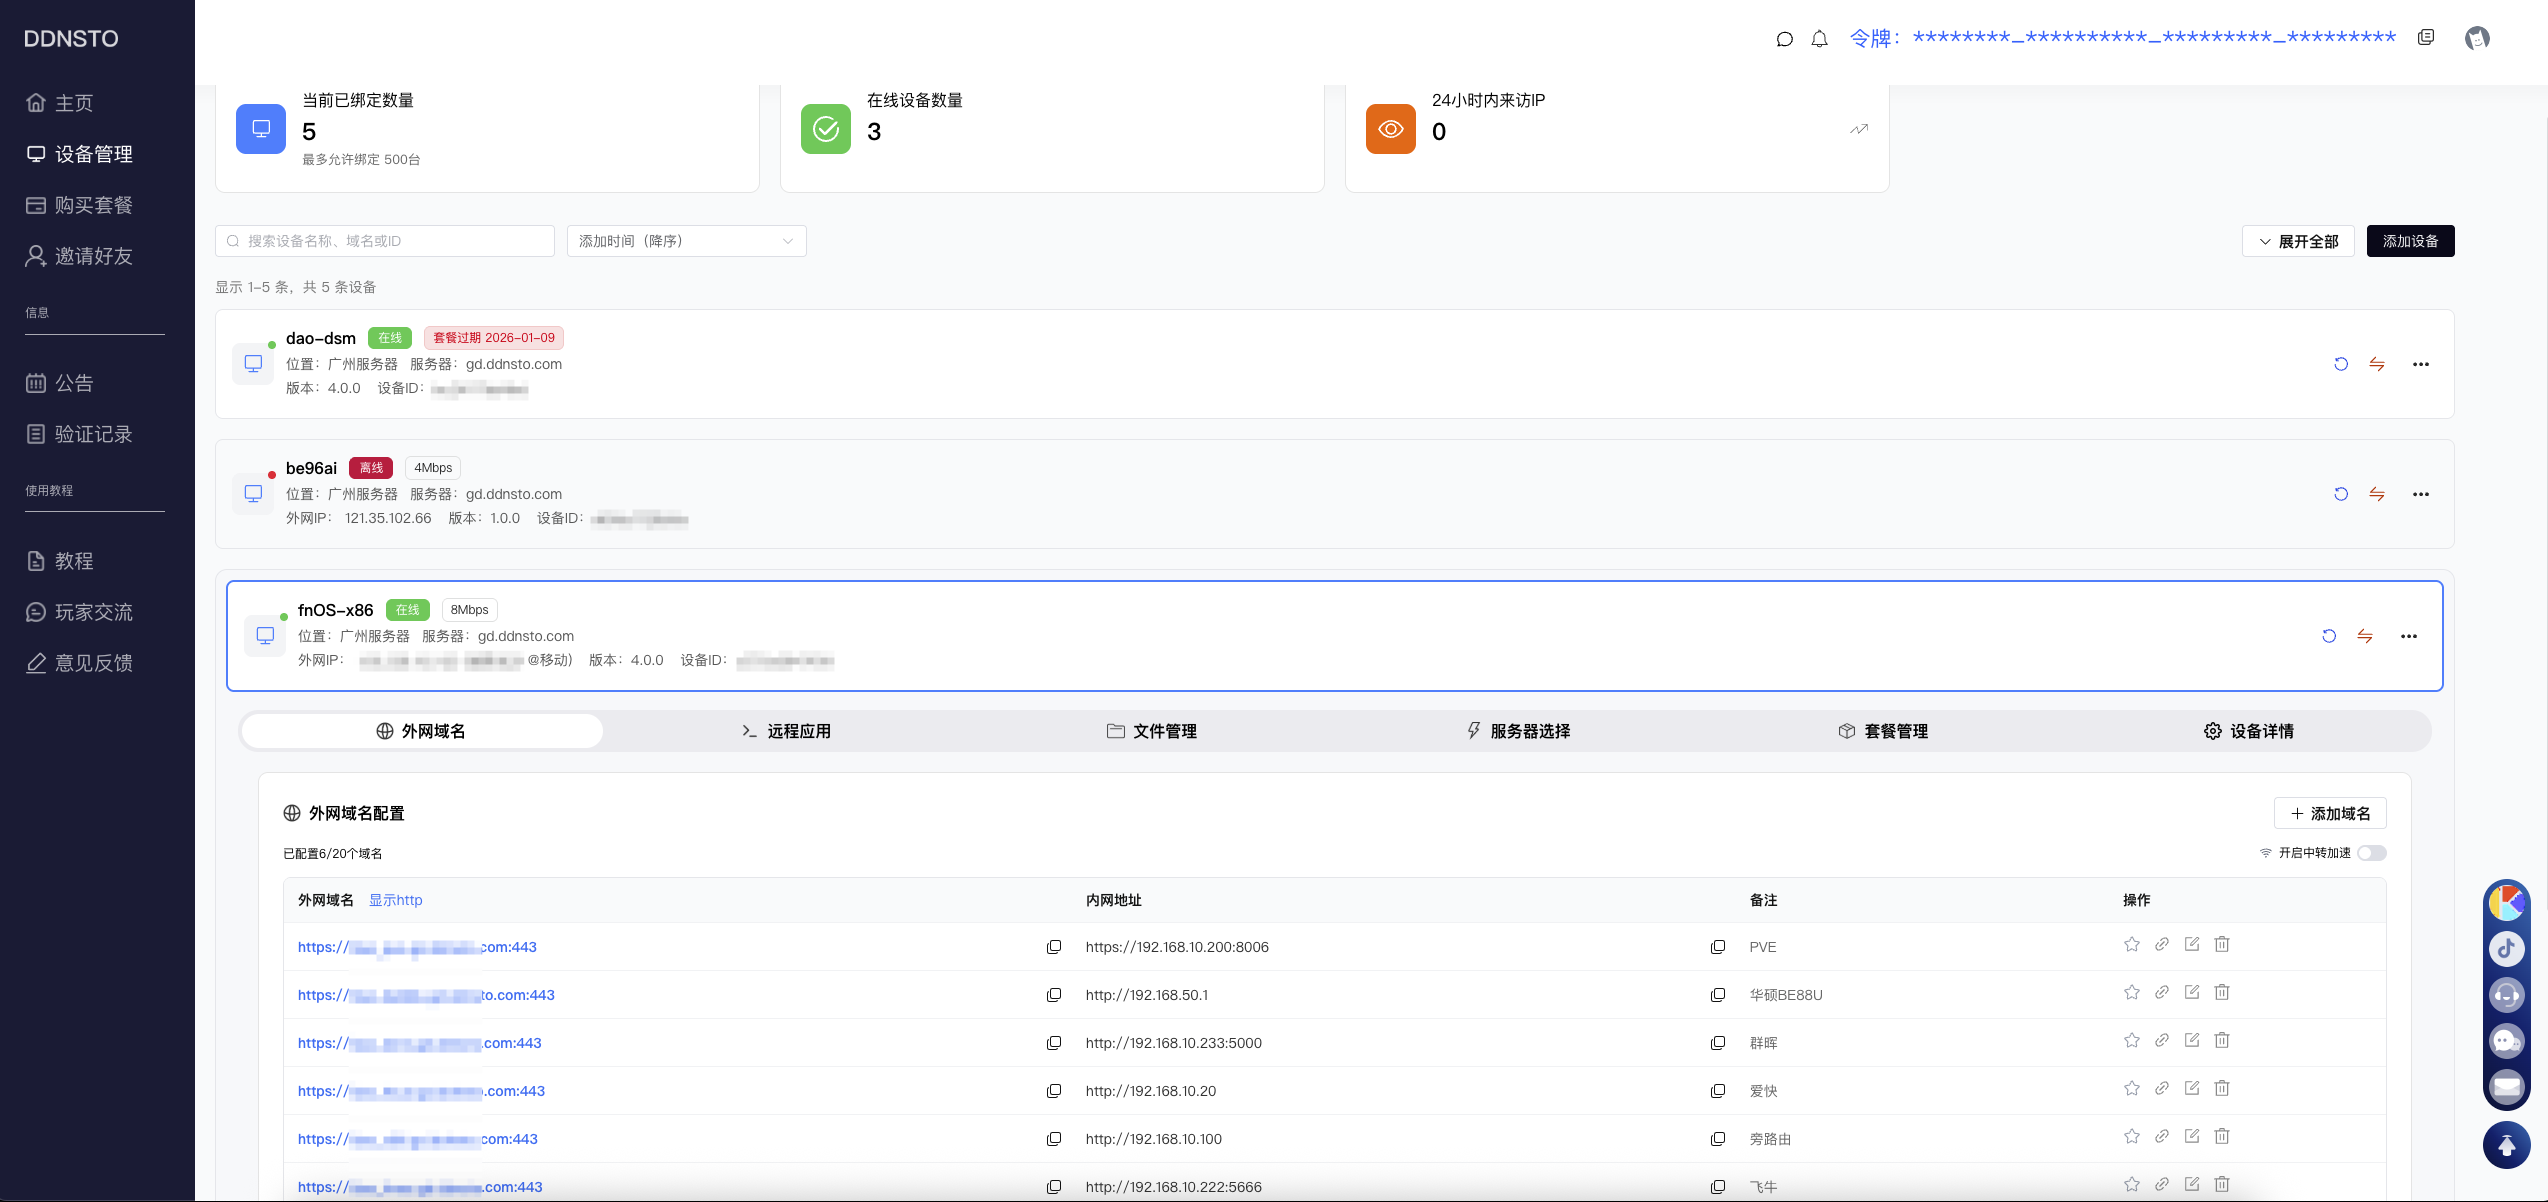Click the 24-hour visitor IP trend icon
The image size is (2548, 1202).
tap(1859, 129)
